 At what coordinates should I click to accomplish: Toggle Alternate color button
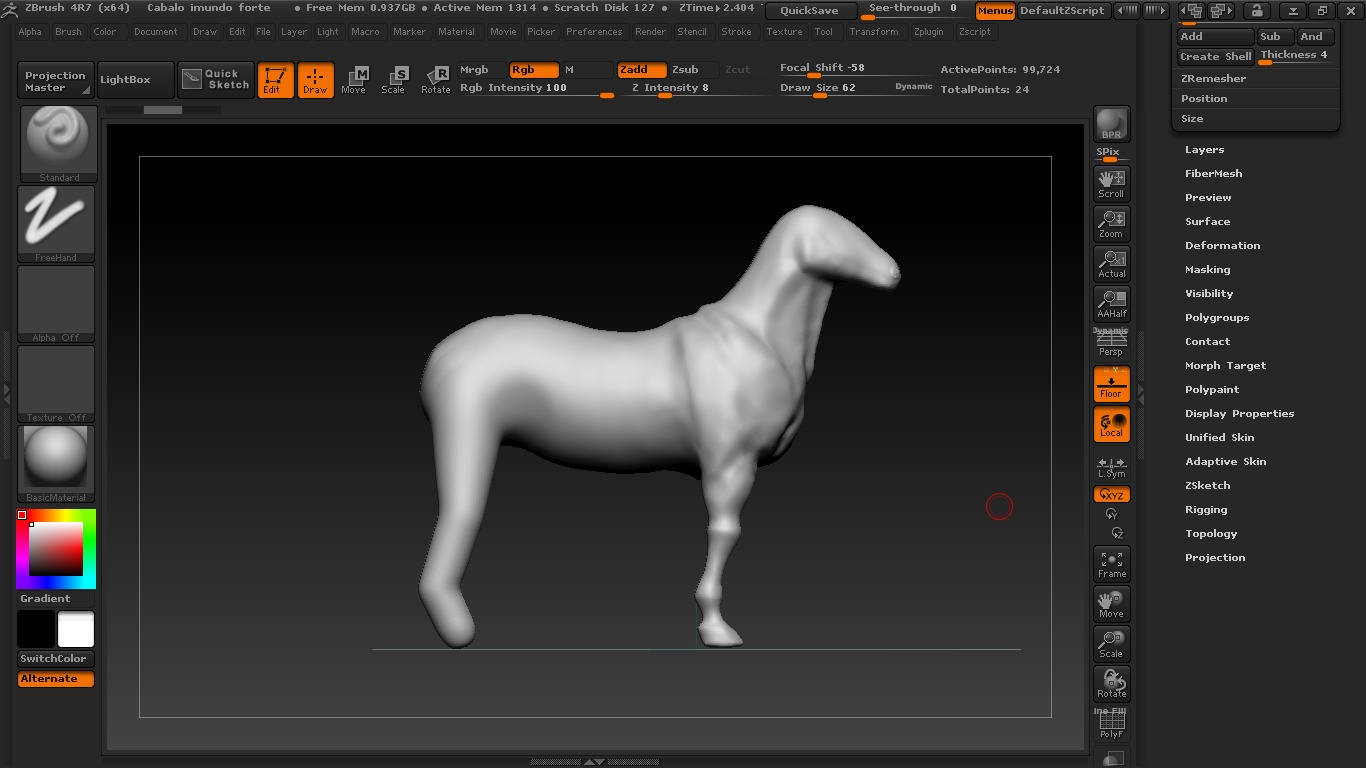56,679
